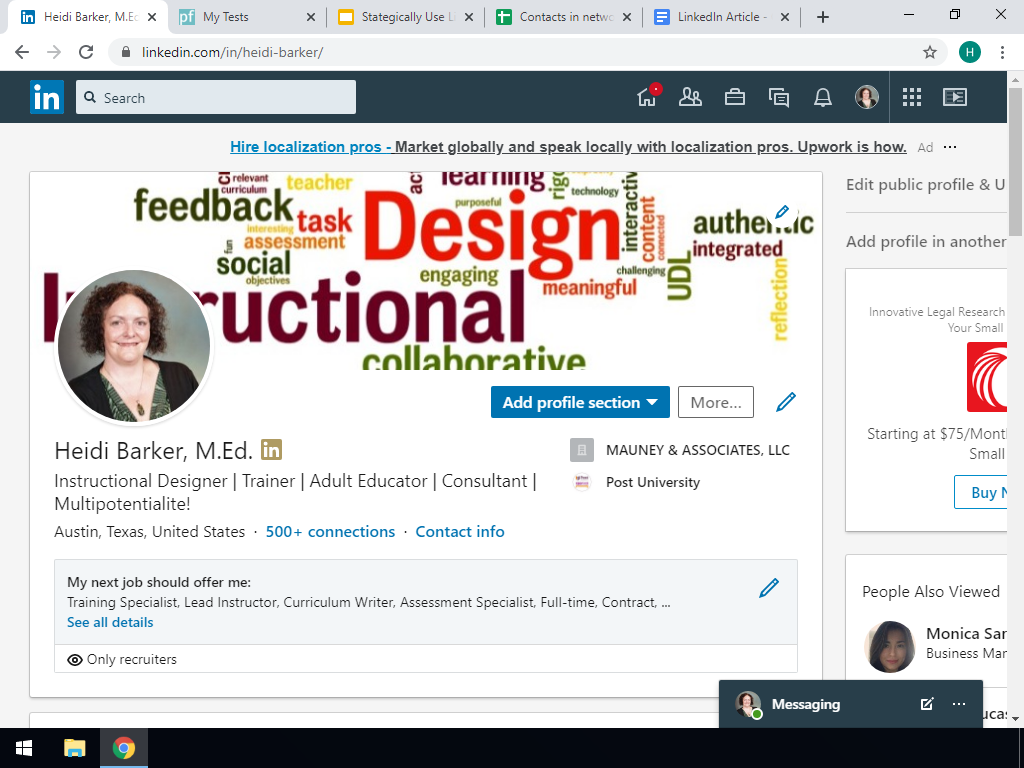This screenshot has height=768, width=1024.
Task: Click the browser address bar URL
Action: point(232,52)
